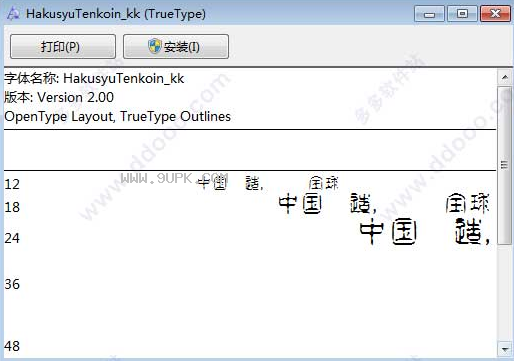Image resolution: width=514 pixels, height=361 pixels.
Task: Click the 24-point sample text 中国
Action: click(x=388, y=231)
